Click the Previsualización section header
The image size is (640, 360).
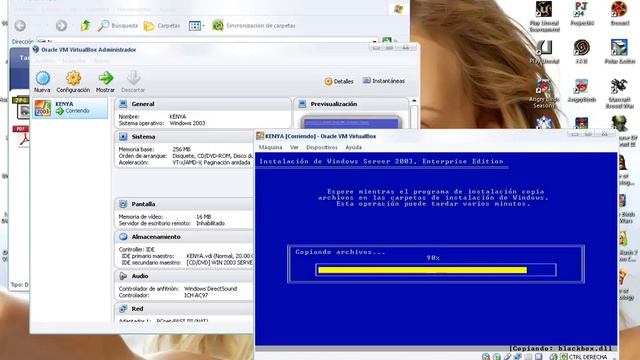(351, 104)
